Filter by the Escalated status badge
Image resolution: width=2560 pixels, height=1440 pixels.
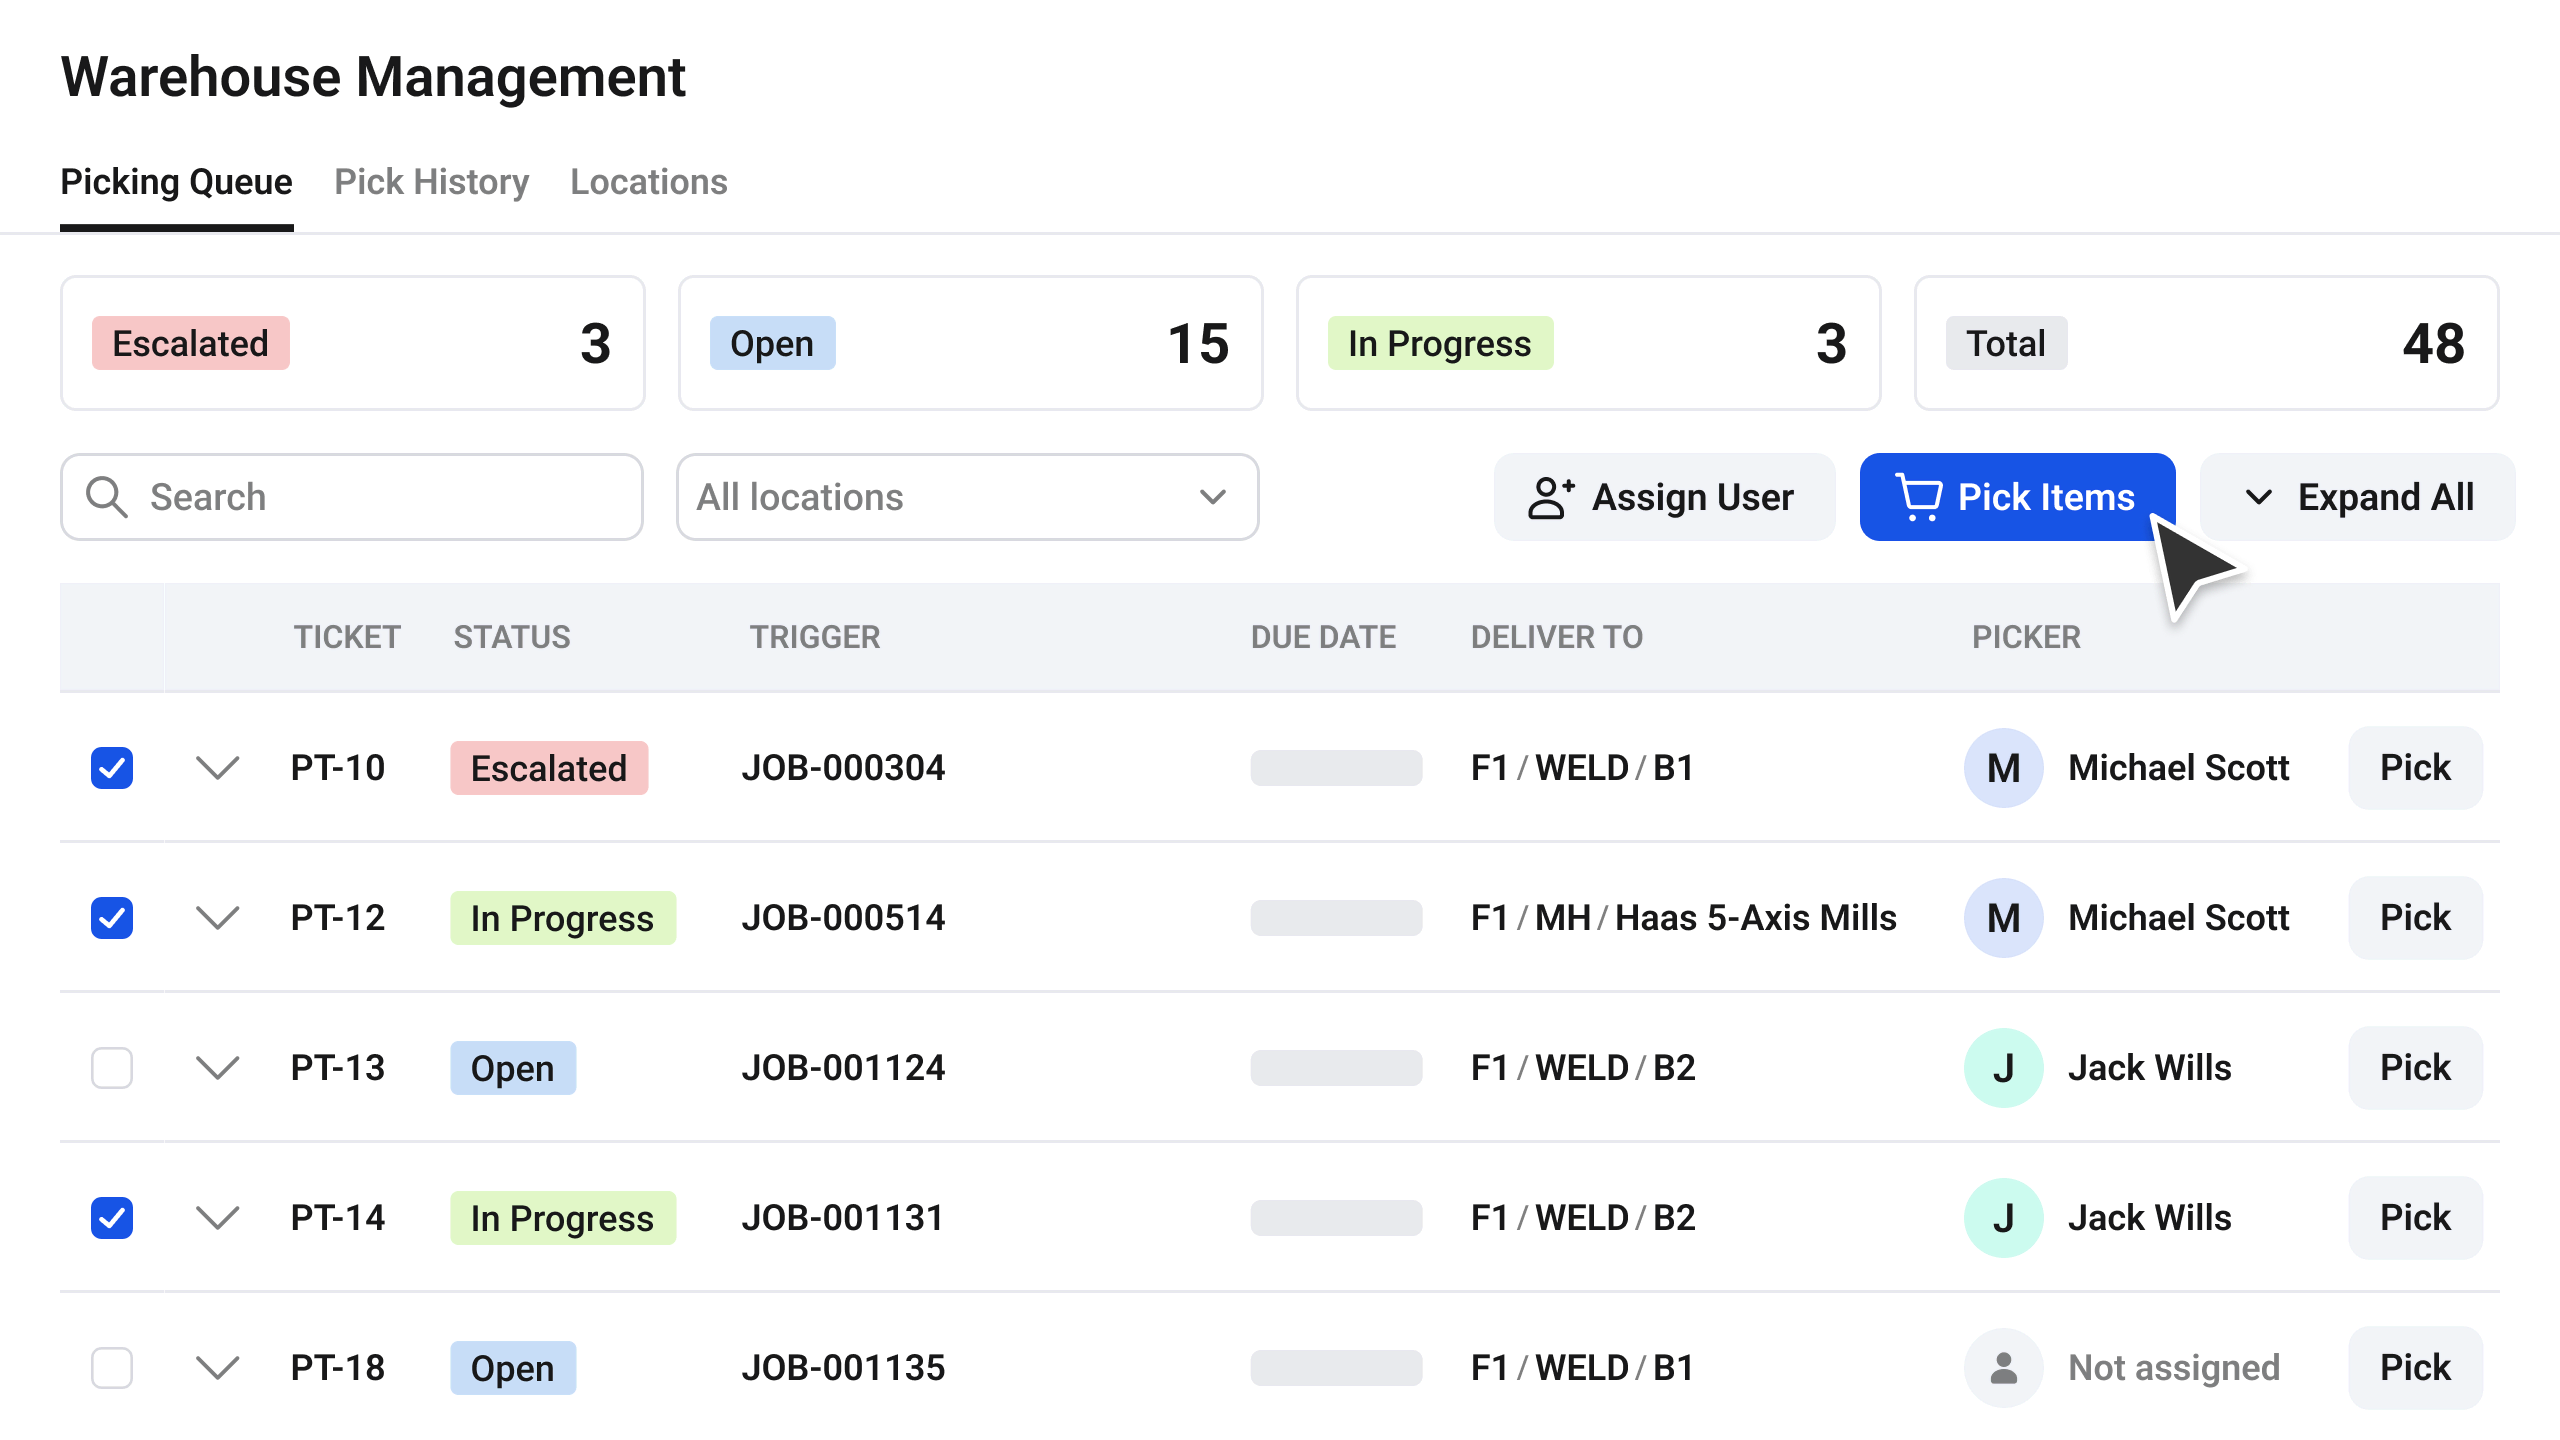pyautogui.click(x=191, y=343)
